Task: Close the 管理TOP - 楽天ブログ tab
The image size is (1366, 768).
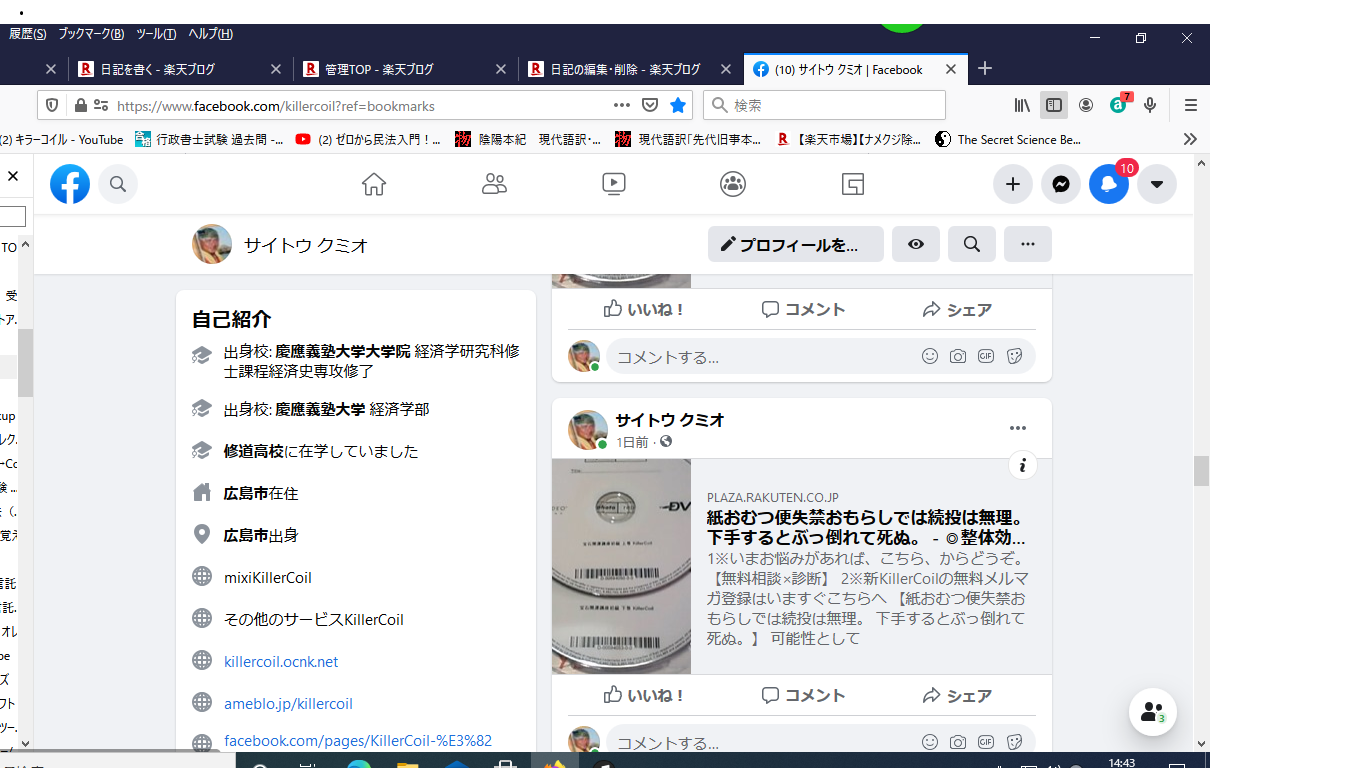Action: point(502,69)
